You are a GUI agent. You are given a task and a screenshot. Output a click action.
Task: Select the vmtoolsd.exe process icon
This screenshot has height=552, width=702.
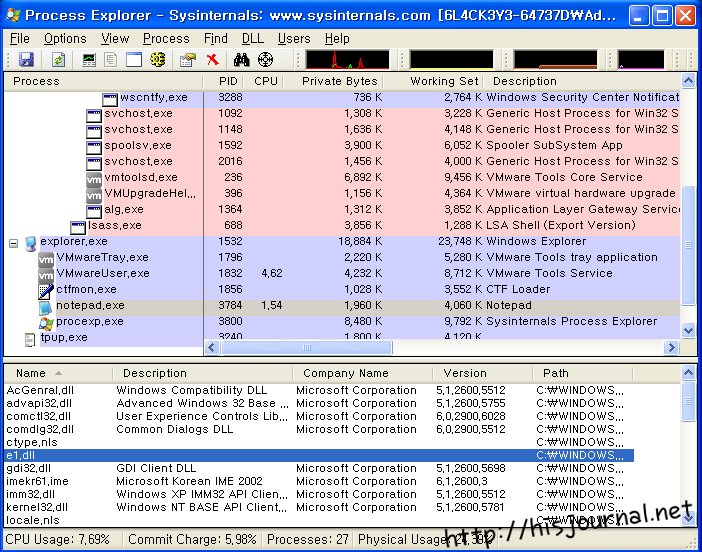tap(94, 180)
